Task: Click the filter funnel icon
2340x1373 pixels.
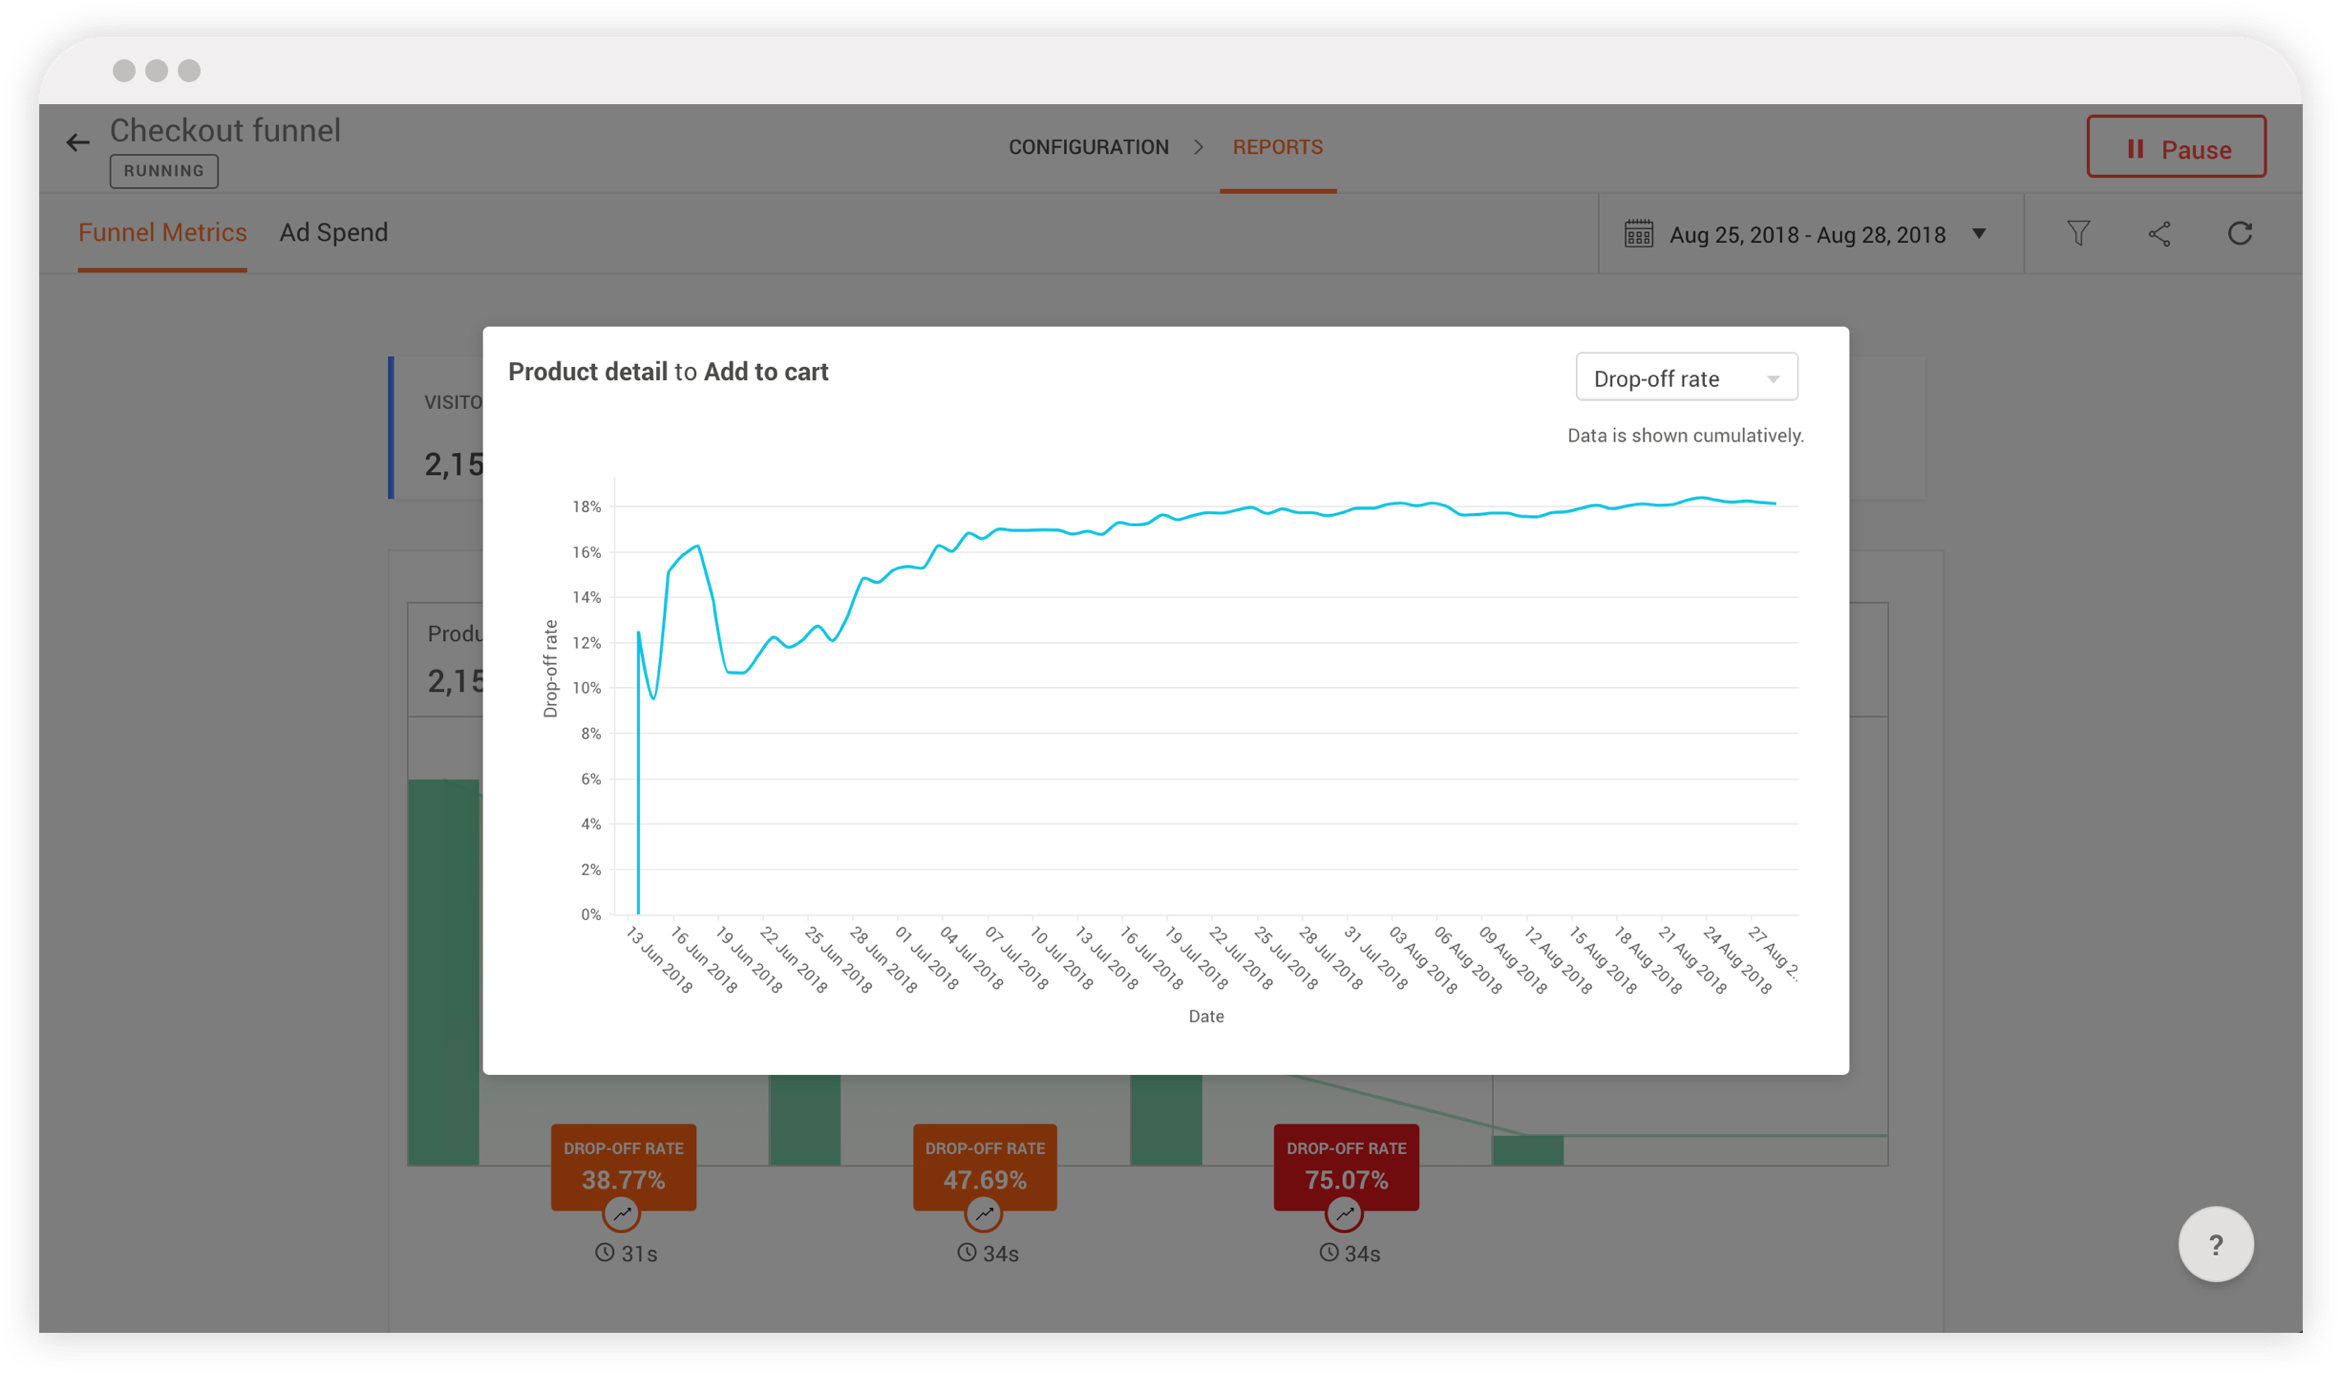Action: point(2078,234)
